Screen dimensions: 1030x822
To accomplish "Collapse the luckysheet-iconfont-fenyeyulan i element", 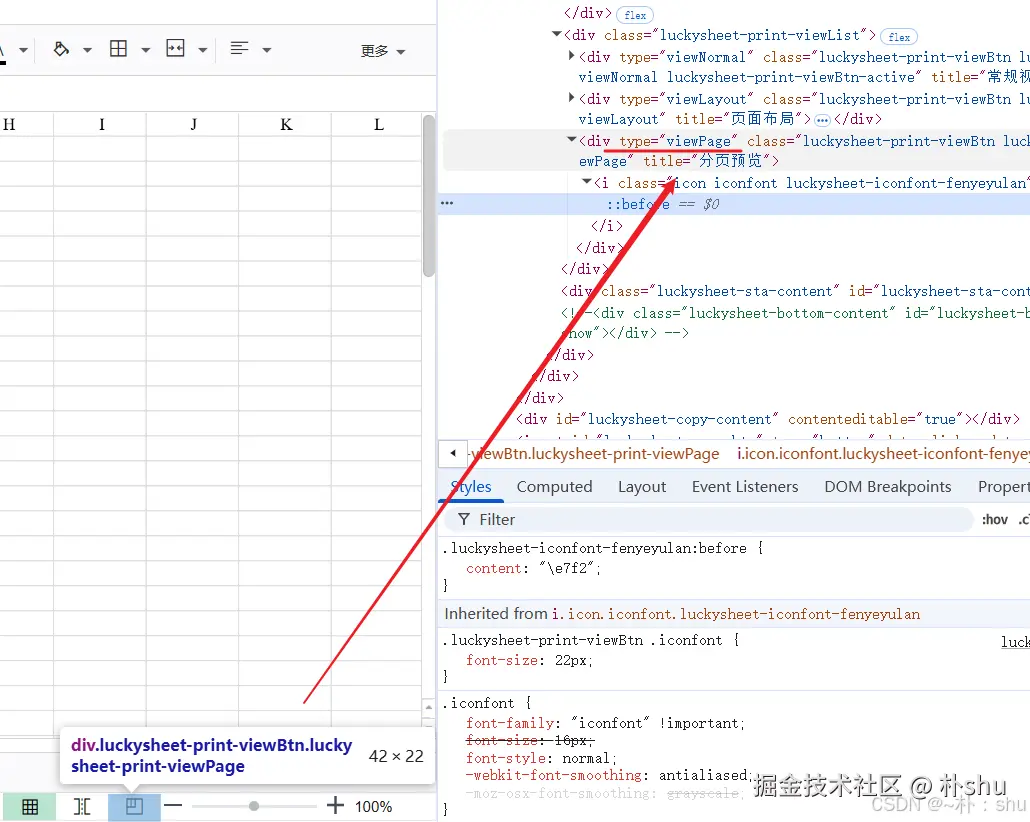I will click(587, 181).
